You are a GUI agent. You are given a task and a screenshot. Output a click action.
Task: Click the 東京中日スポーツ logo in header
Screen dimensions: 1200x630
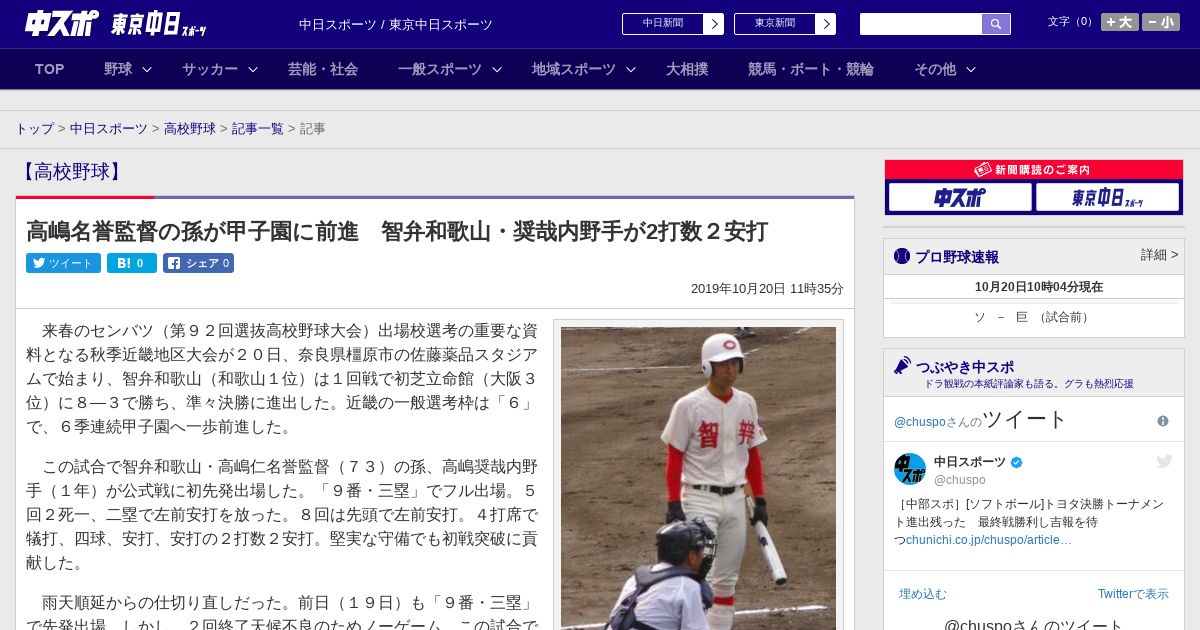[x=159, y=25]
